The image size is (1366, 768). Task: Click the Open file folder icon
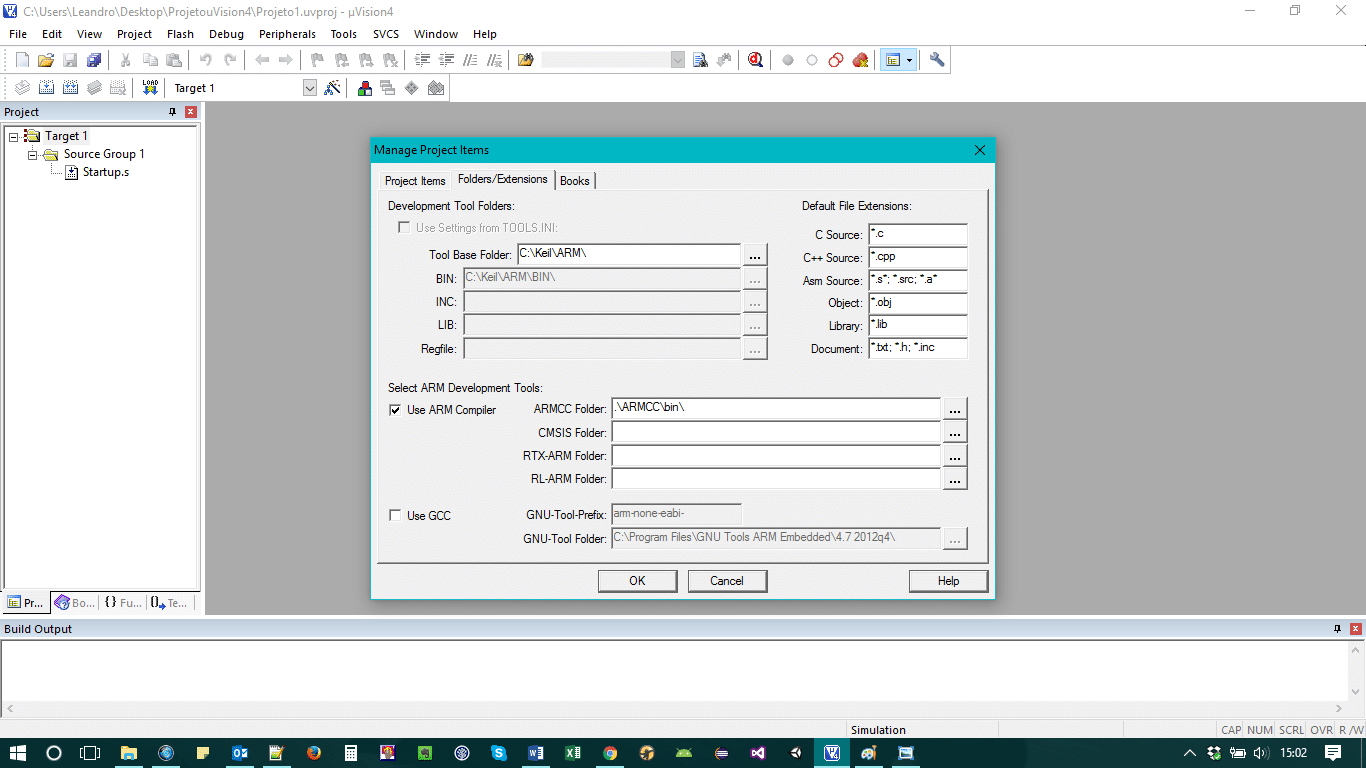coord(46,60)
